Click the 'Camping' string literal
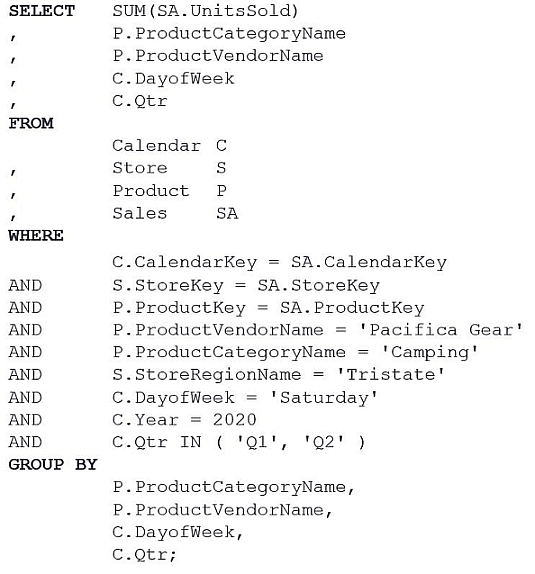This screenshot has height=574, width=535. [x=430, y=353]
